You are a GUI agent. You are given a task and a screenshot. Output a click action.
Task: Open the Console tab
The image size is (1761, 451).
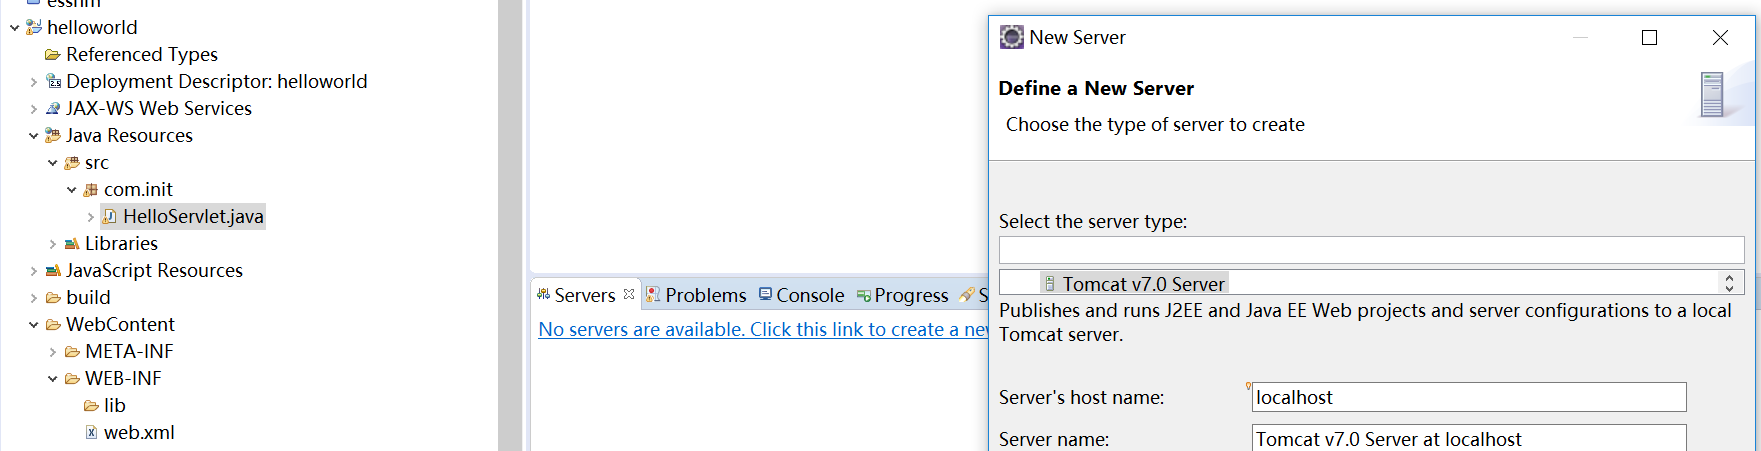pos(801,295)
